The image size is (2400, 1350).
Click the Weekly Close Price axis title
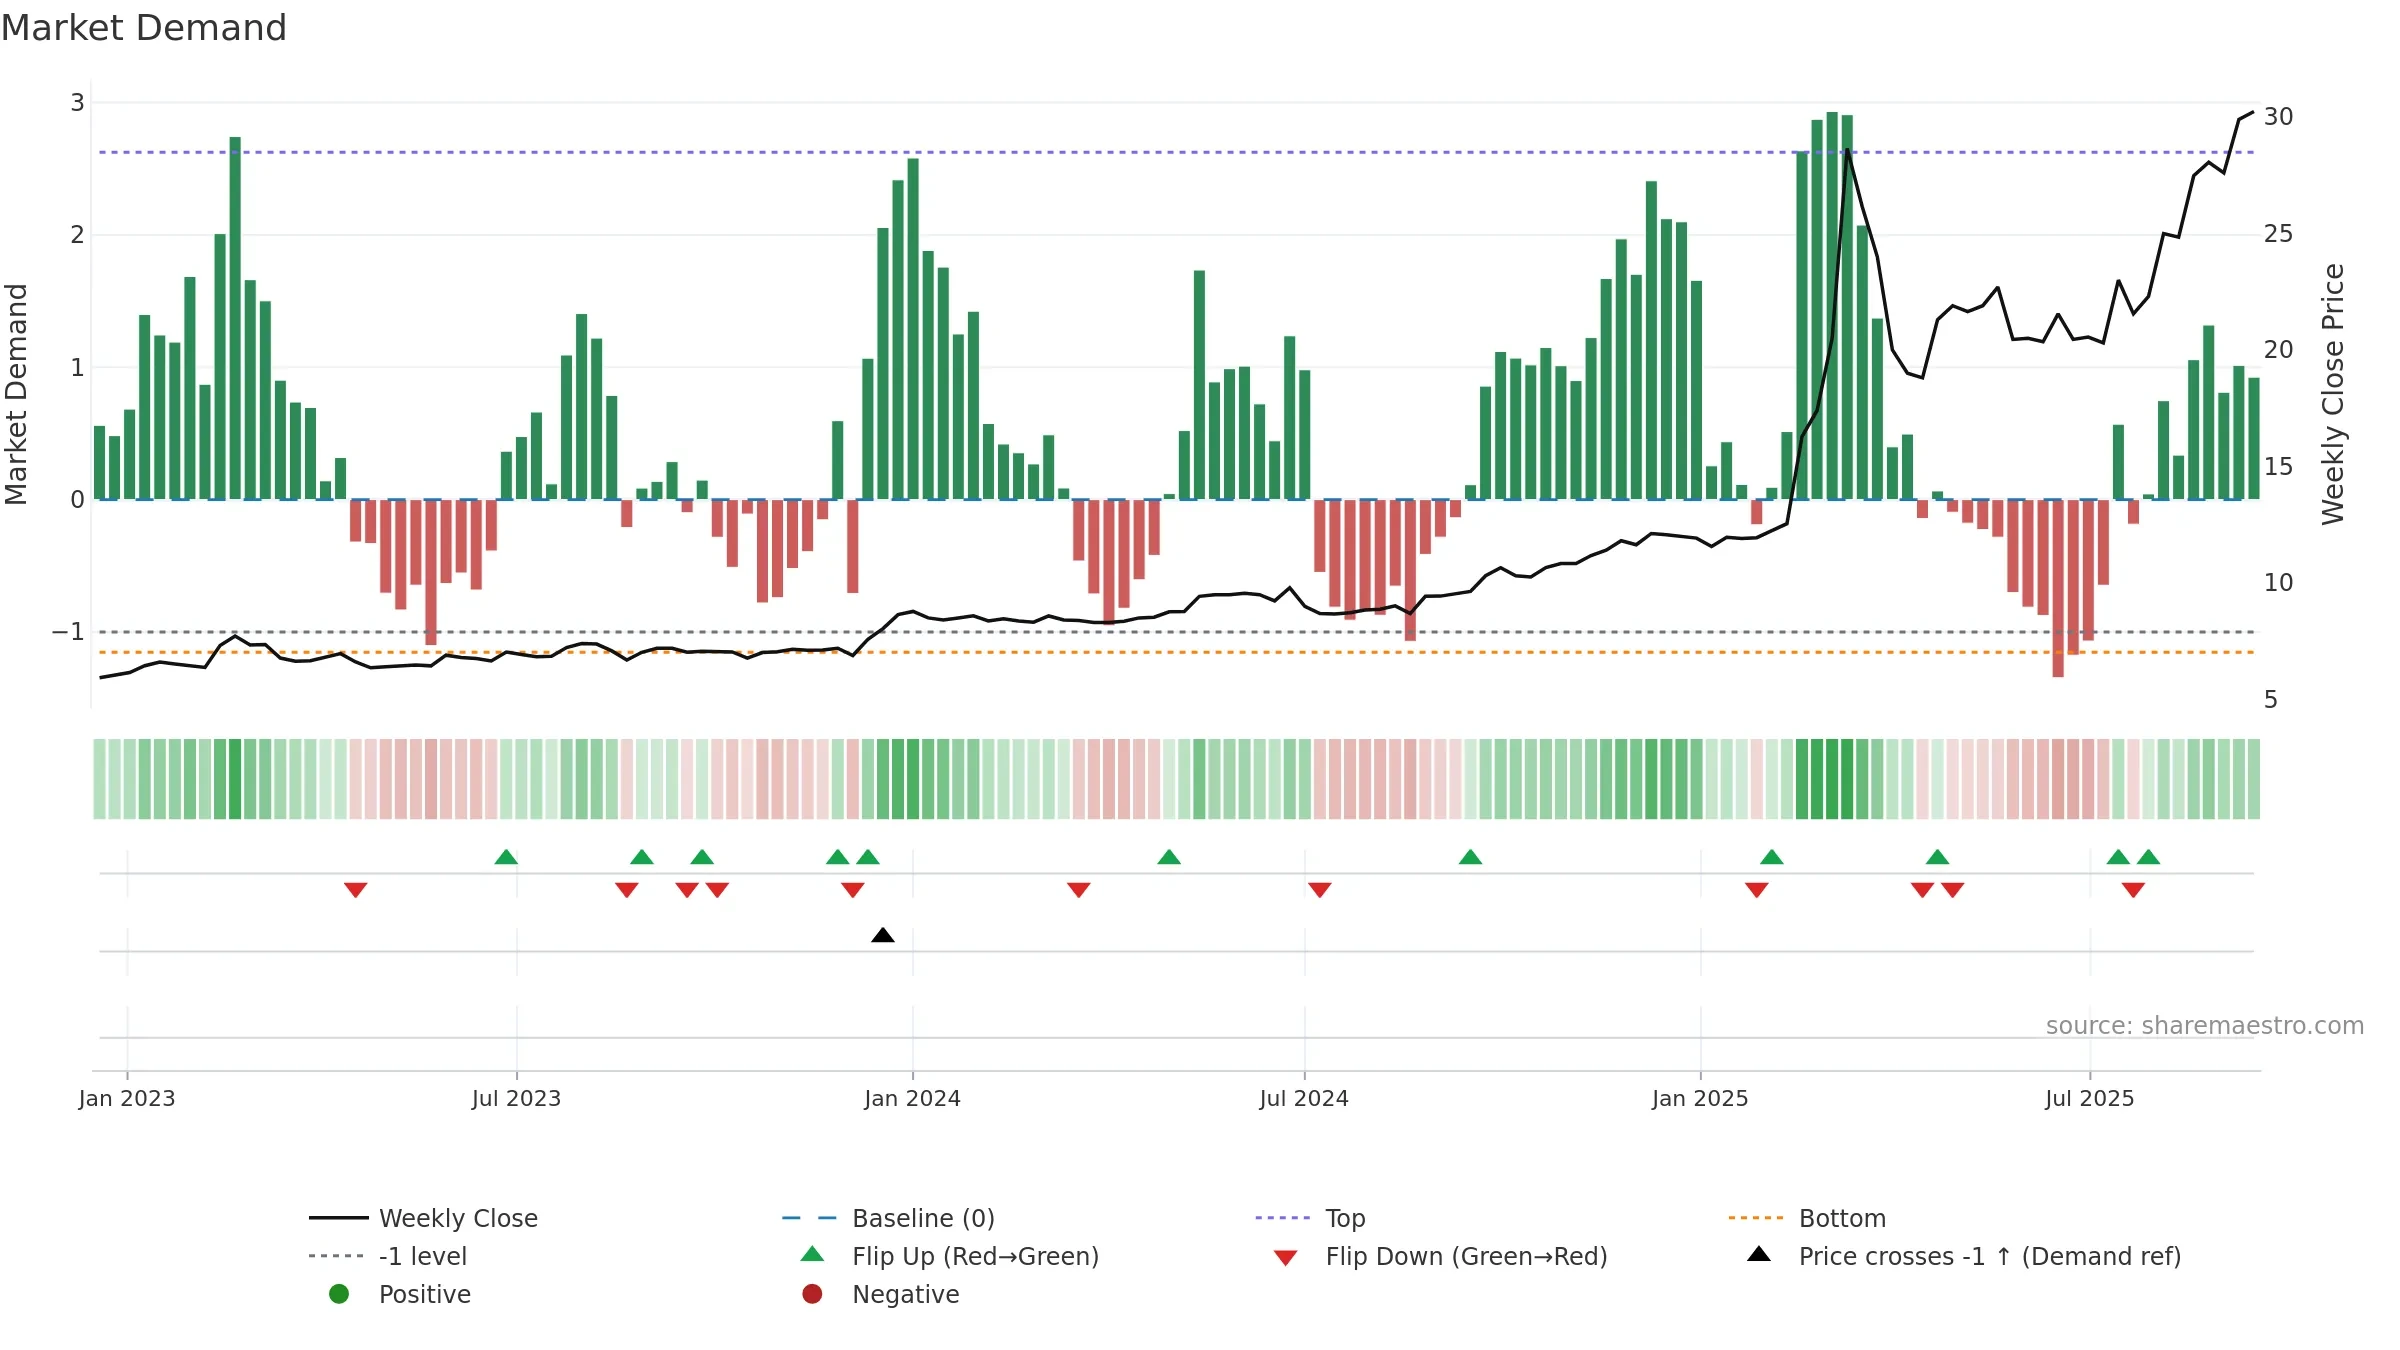(2333, 394)
